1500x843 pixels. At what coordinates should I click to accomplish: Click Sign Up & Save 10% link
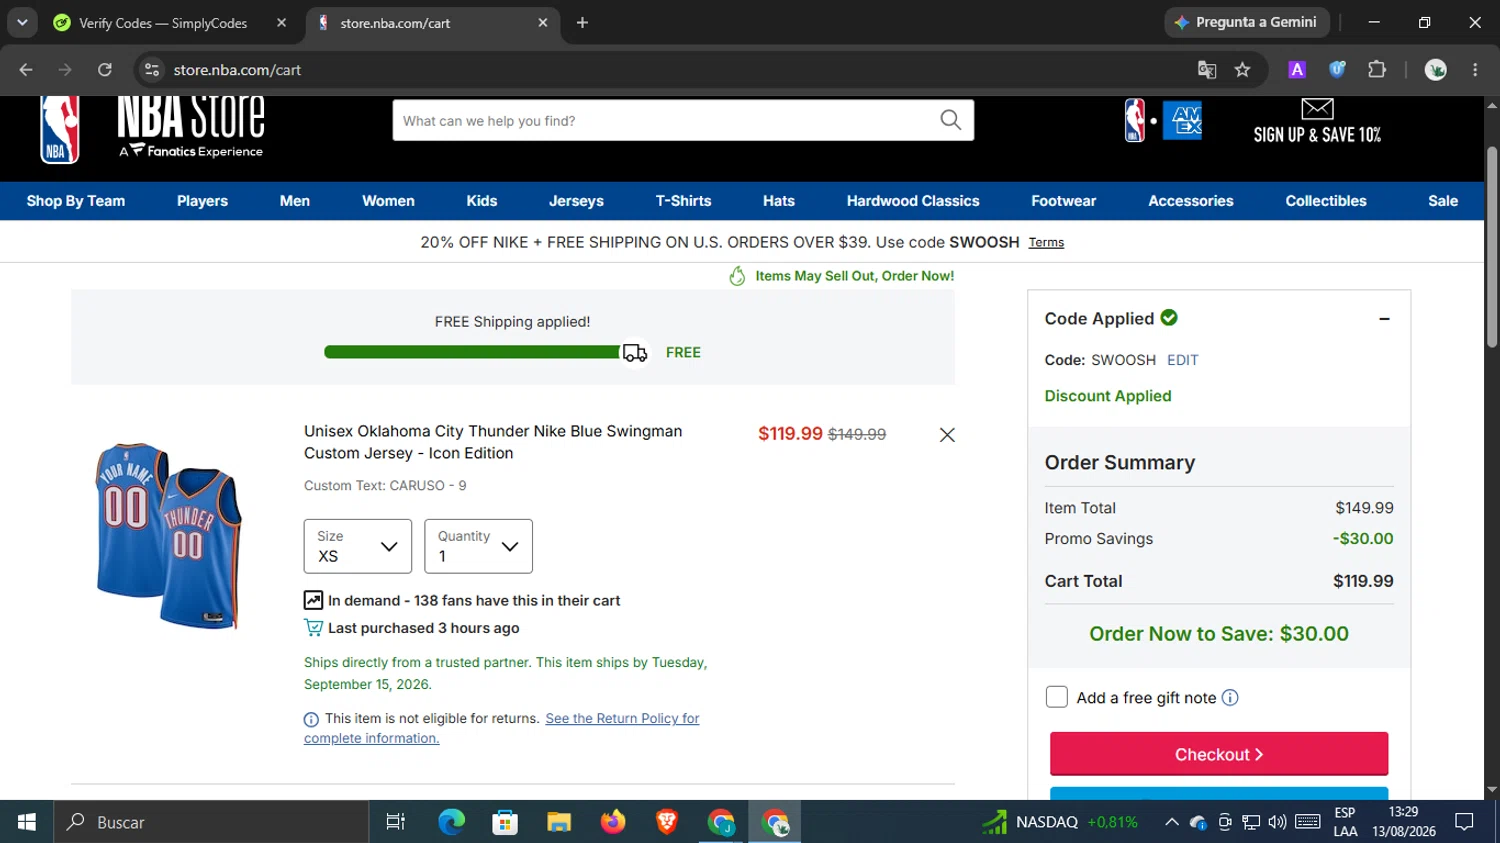point(1317,135)
